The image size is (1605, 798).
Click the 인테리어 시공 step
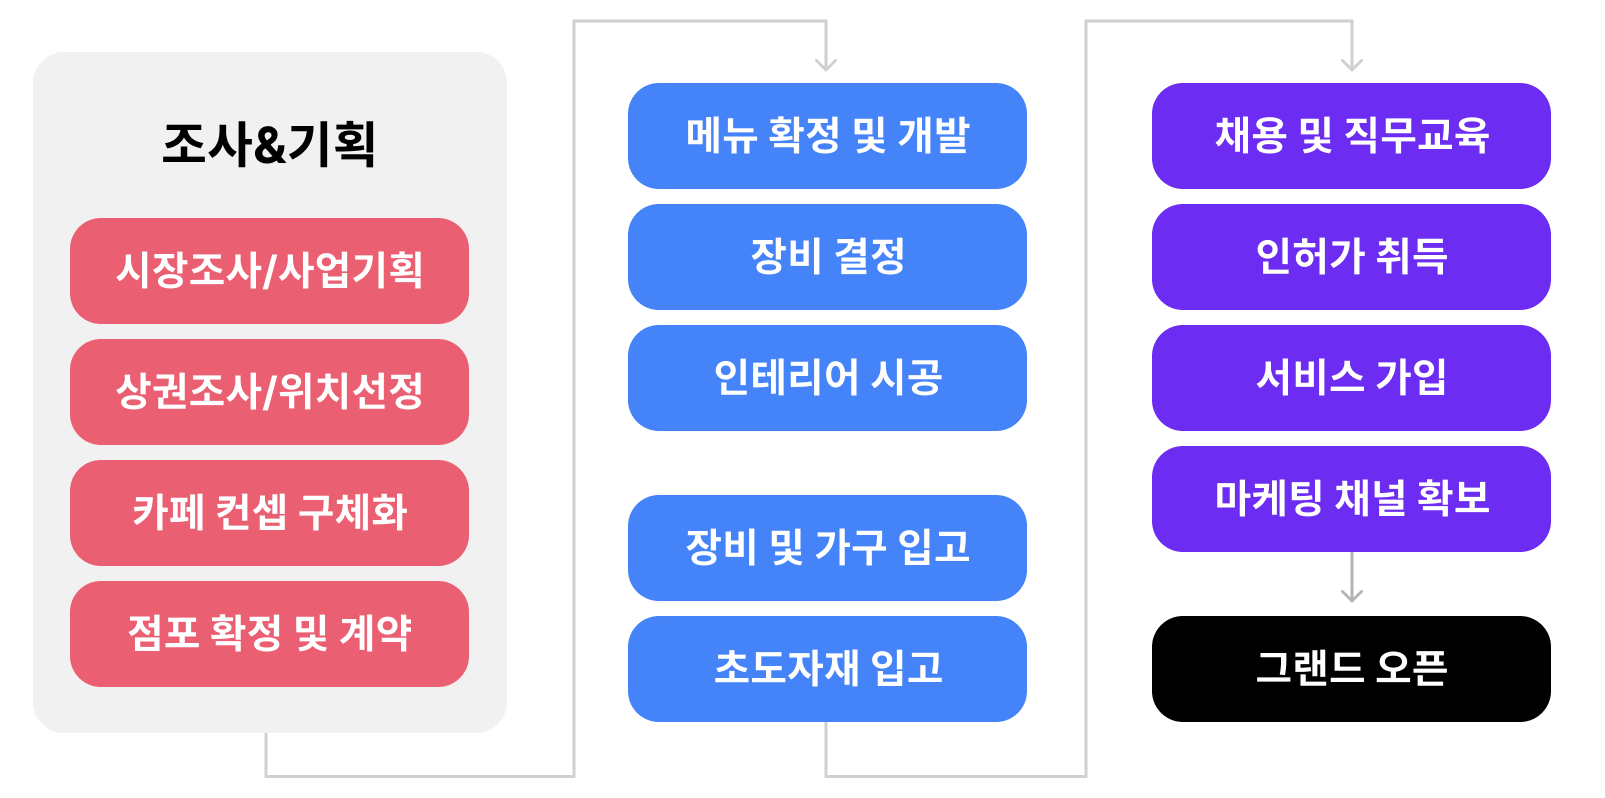[827, 378]
